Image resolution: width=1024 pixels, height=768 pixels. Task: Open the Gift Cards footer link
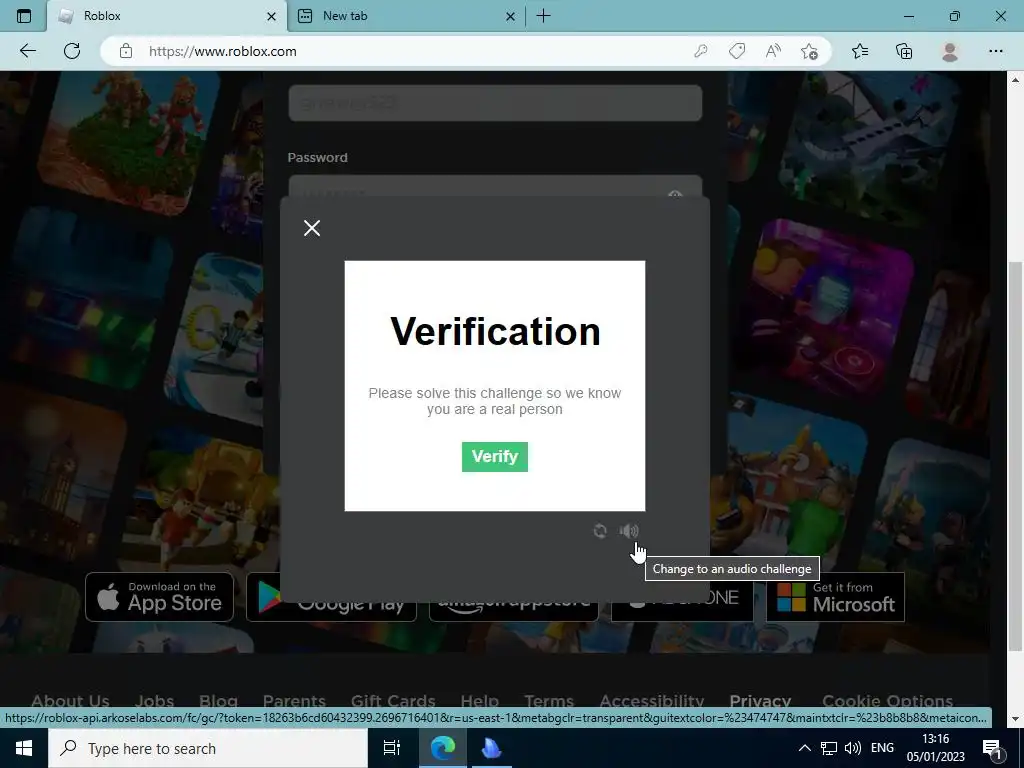(392, 701)
